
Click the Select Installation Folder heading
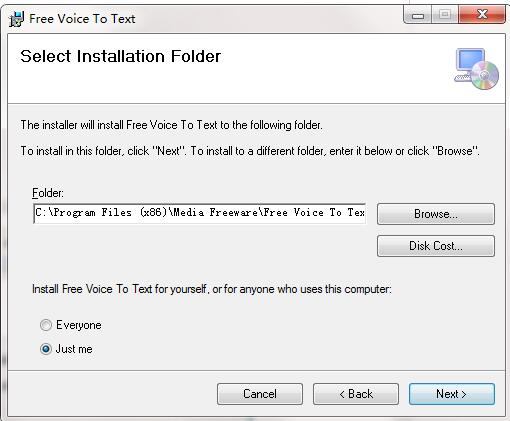[121, 56]
